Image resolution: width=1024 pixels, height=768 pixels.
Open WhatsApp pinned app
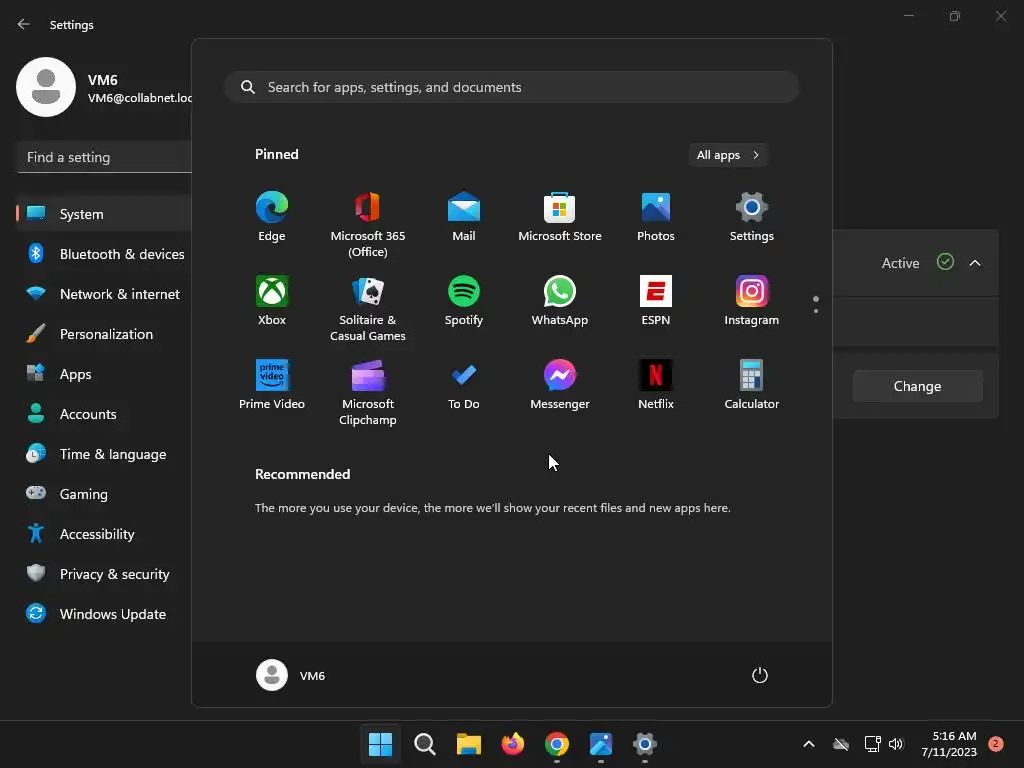pyautogui.click(x=560, y=301)
